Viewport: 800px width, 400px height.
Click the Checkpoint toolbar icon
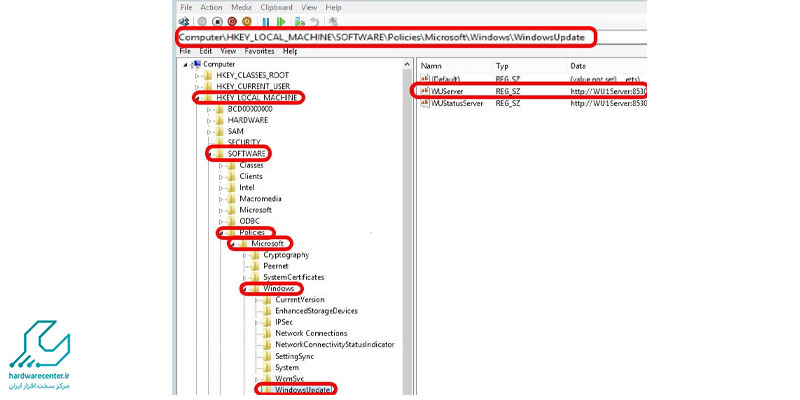(x=300, y=21)
